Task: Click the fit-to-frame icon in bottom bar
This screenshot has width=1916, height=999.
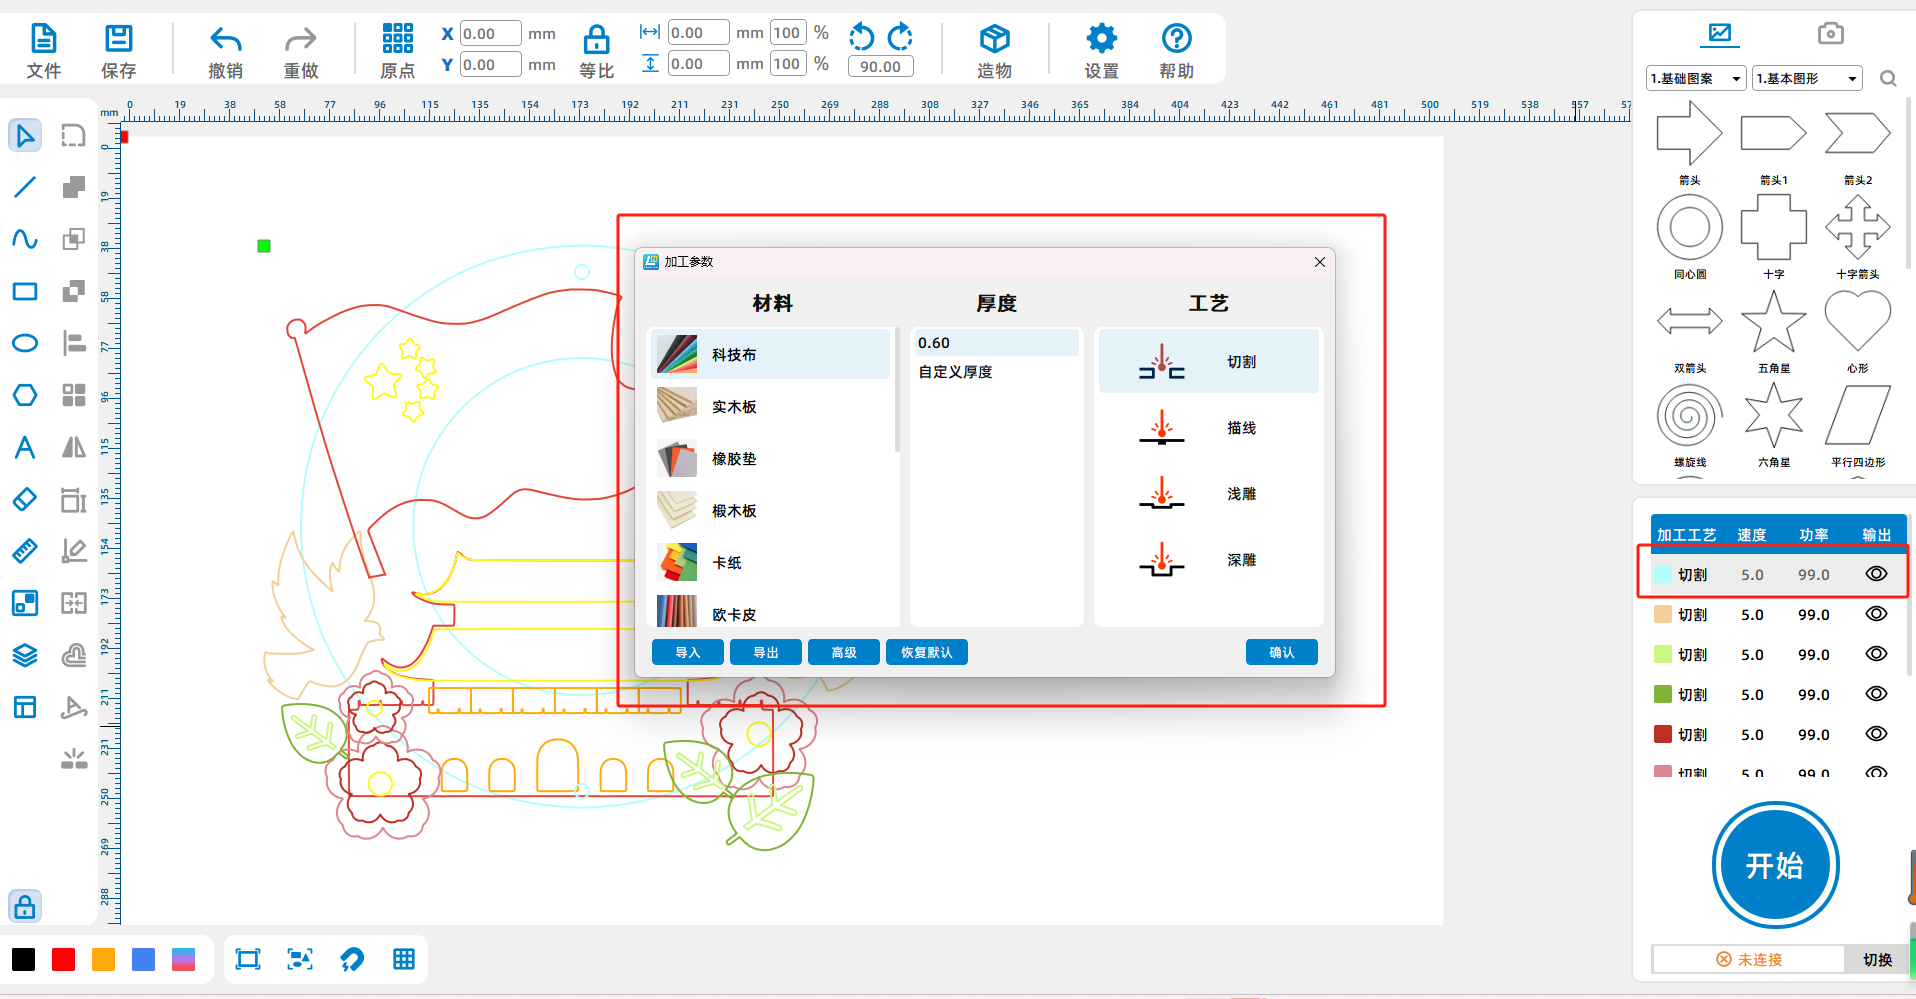Action: pyautogui.click(x=247, y=960)
